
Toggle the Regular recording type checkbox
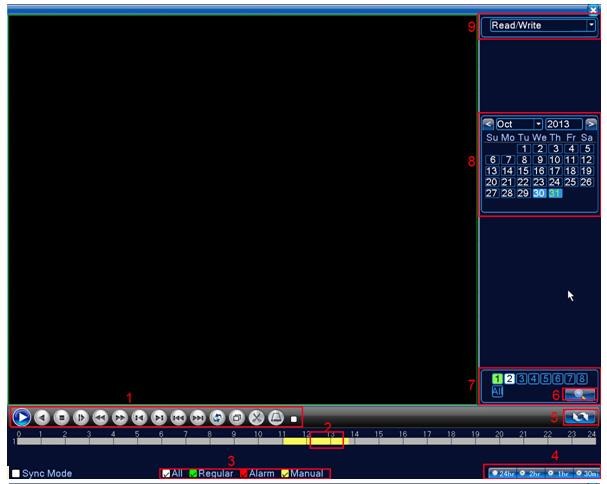click(x=194, y=472)
